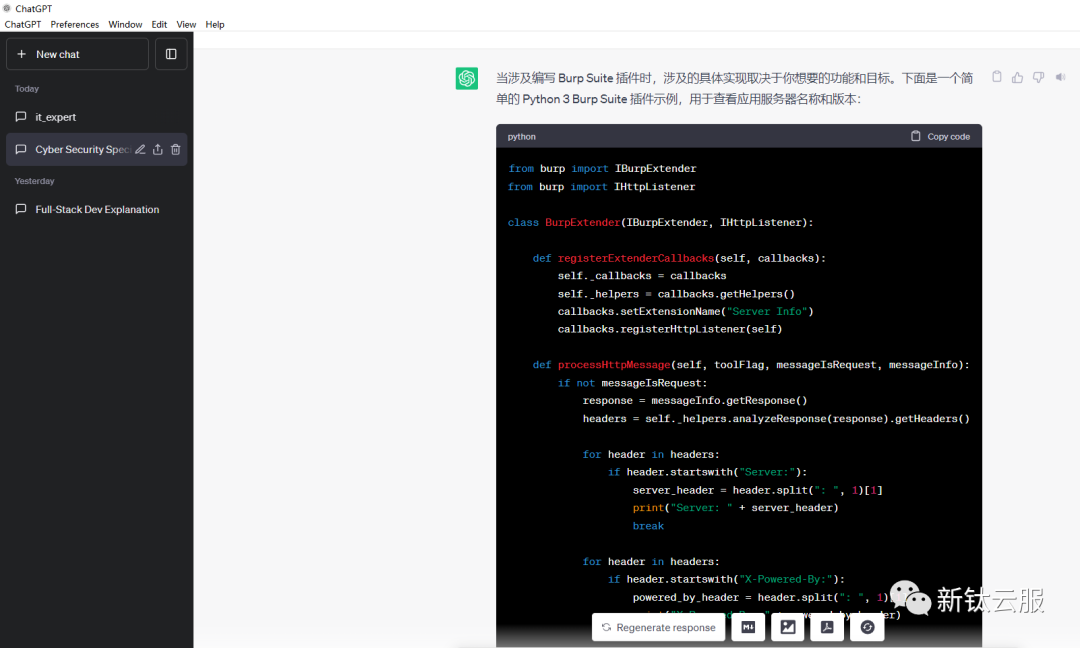Collapse the sidebar with the panel toggle
Viewport: 1080px width, 648px height.
point(171,54)
